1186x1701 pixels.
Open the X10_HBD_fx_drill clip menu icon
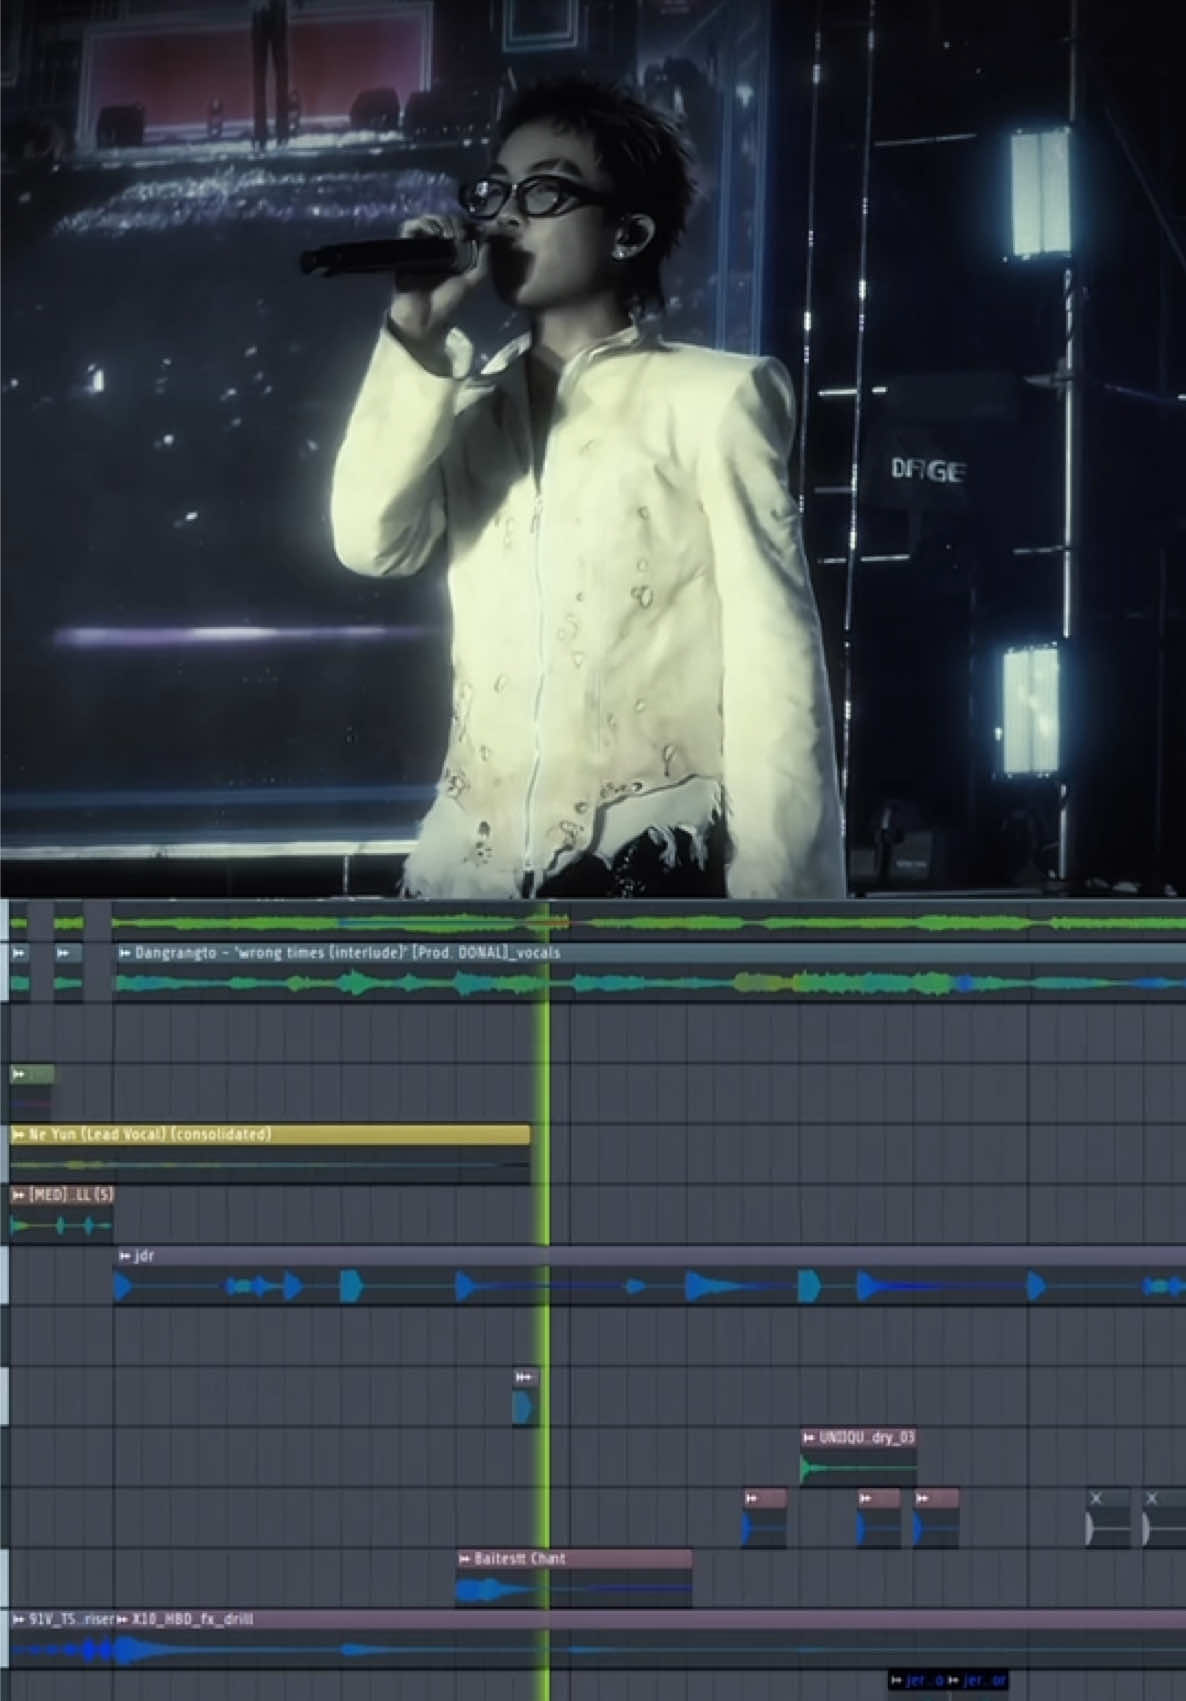(x=122, y=1619)
